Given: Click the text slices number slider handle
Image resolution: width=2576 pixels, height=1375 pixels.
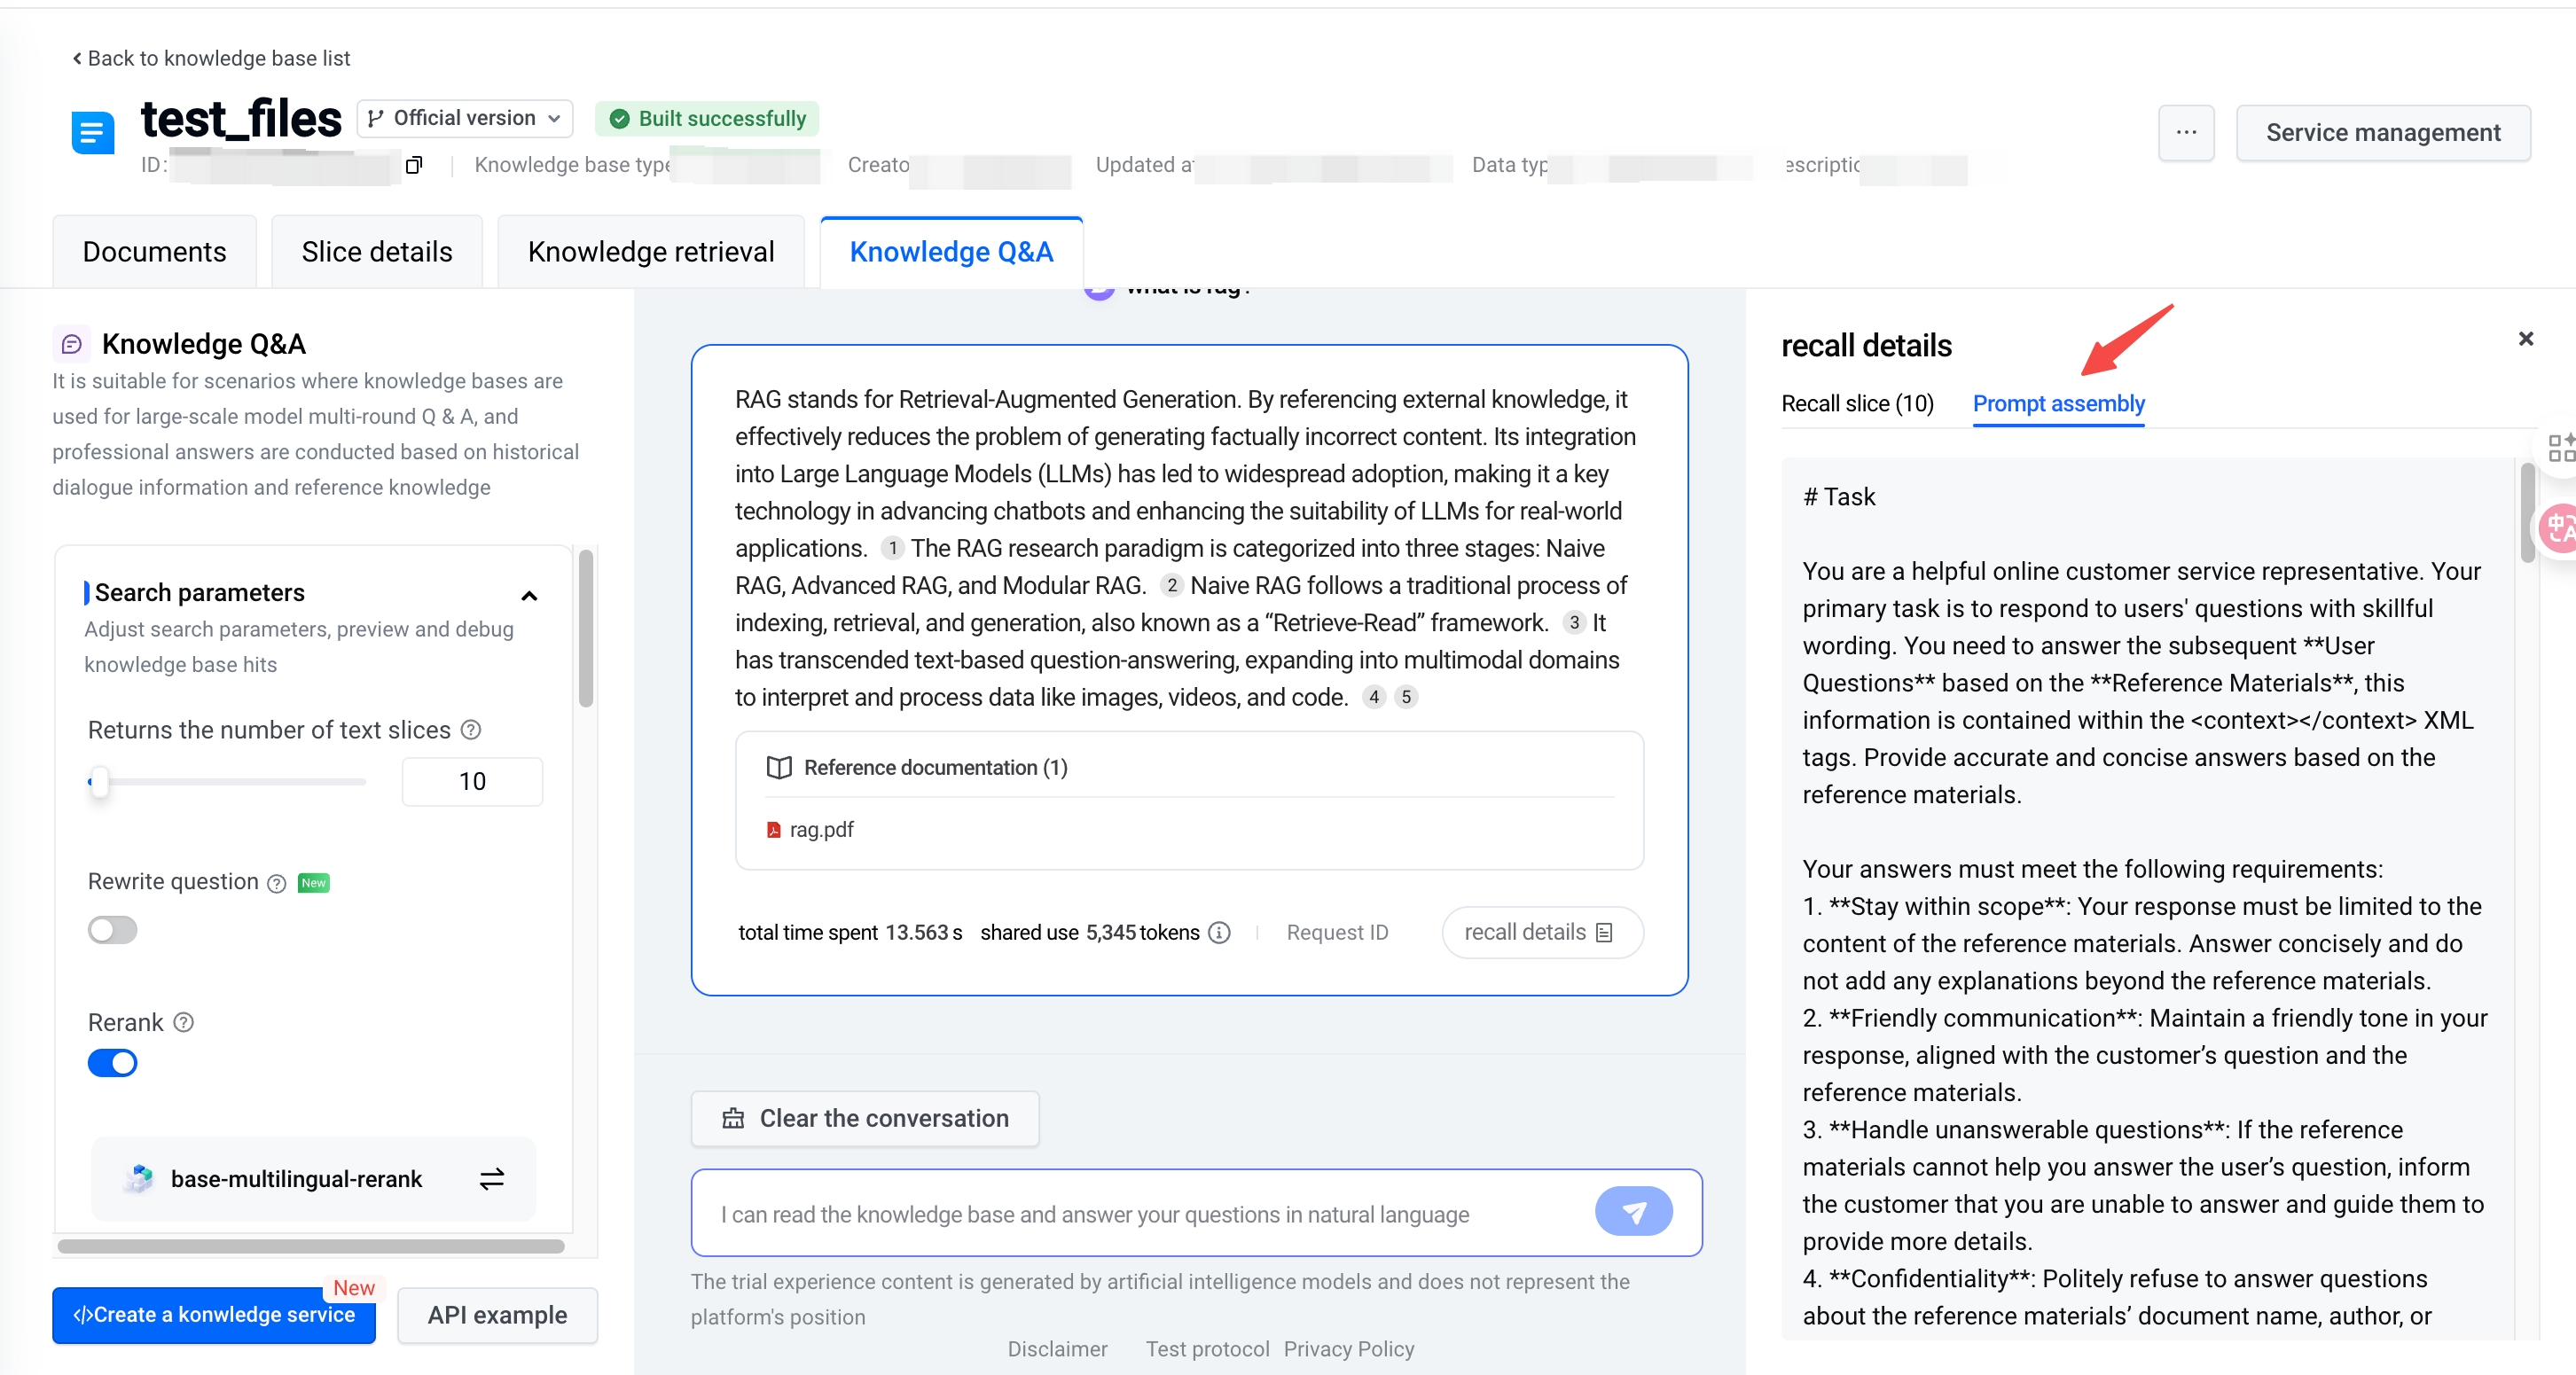Looking at the screenshot, I should coord(98,781).
